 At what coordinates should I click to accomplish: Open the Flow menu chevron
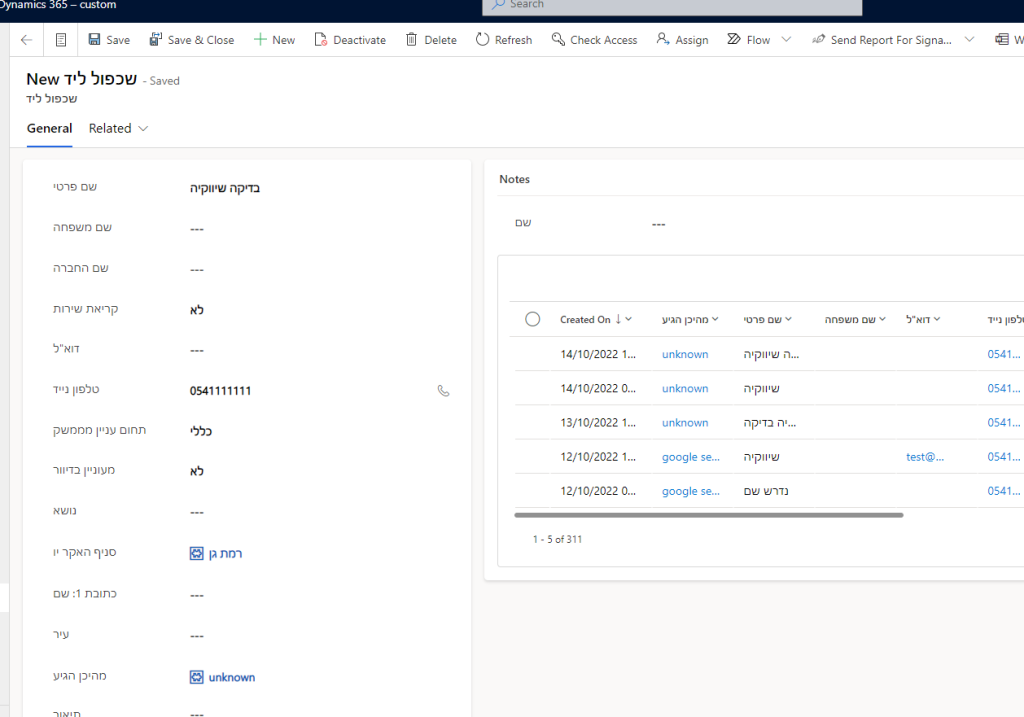coord(786,40)
